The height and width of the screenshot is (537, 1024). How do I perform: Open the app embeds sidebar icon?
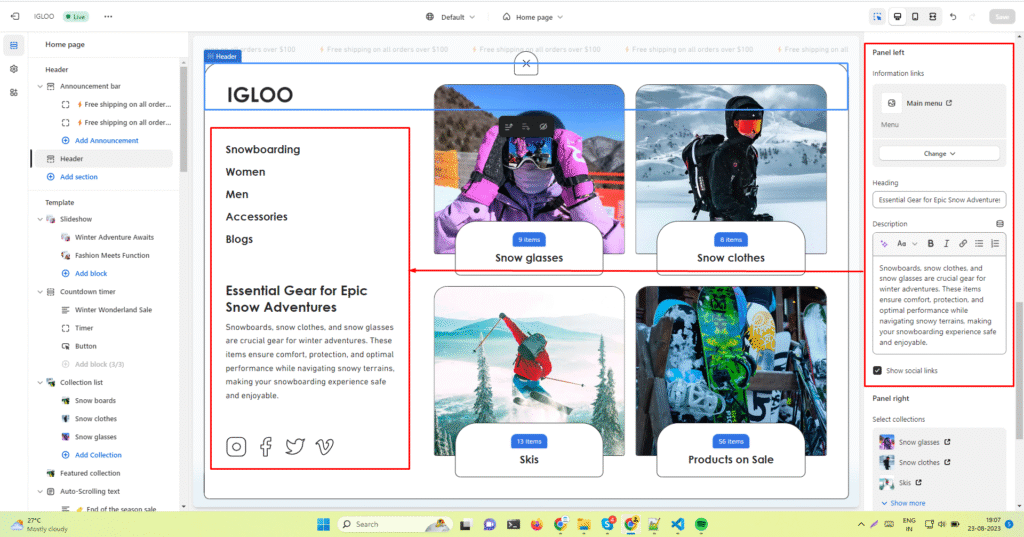(14, 92)
